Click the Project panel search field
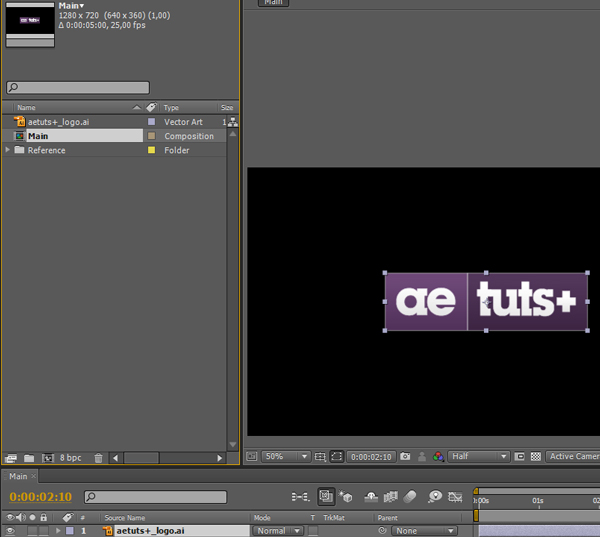The width and height of the screenshot is (600, 537). [x=78, y=87]
